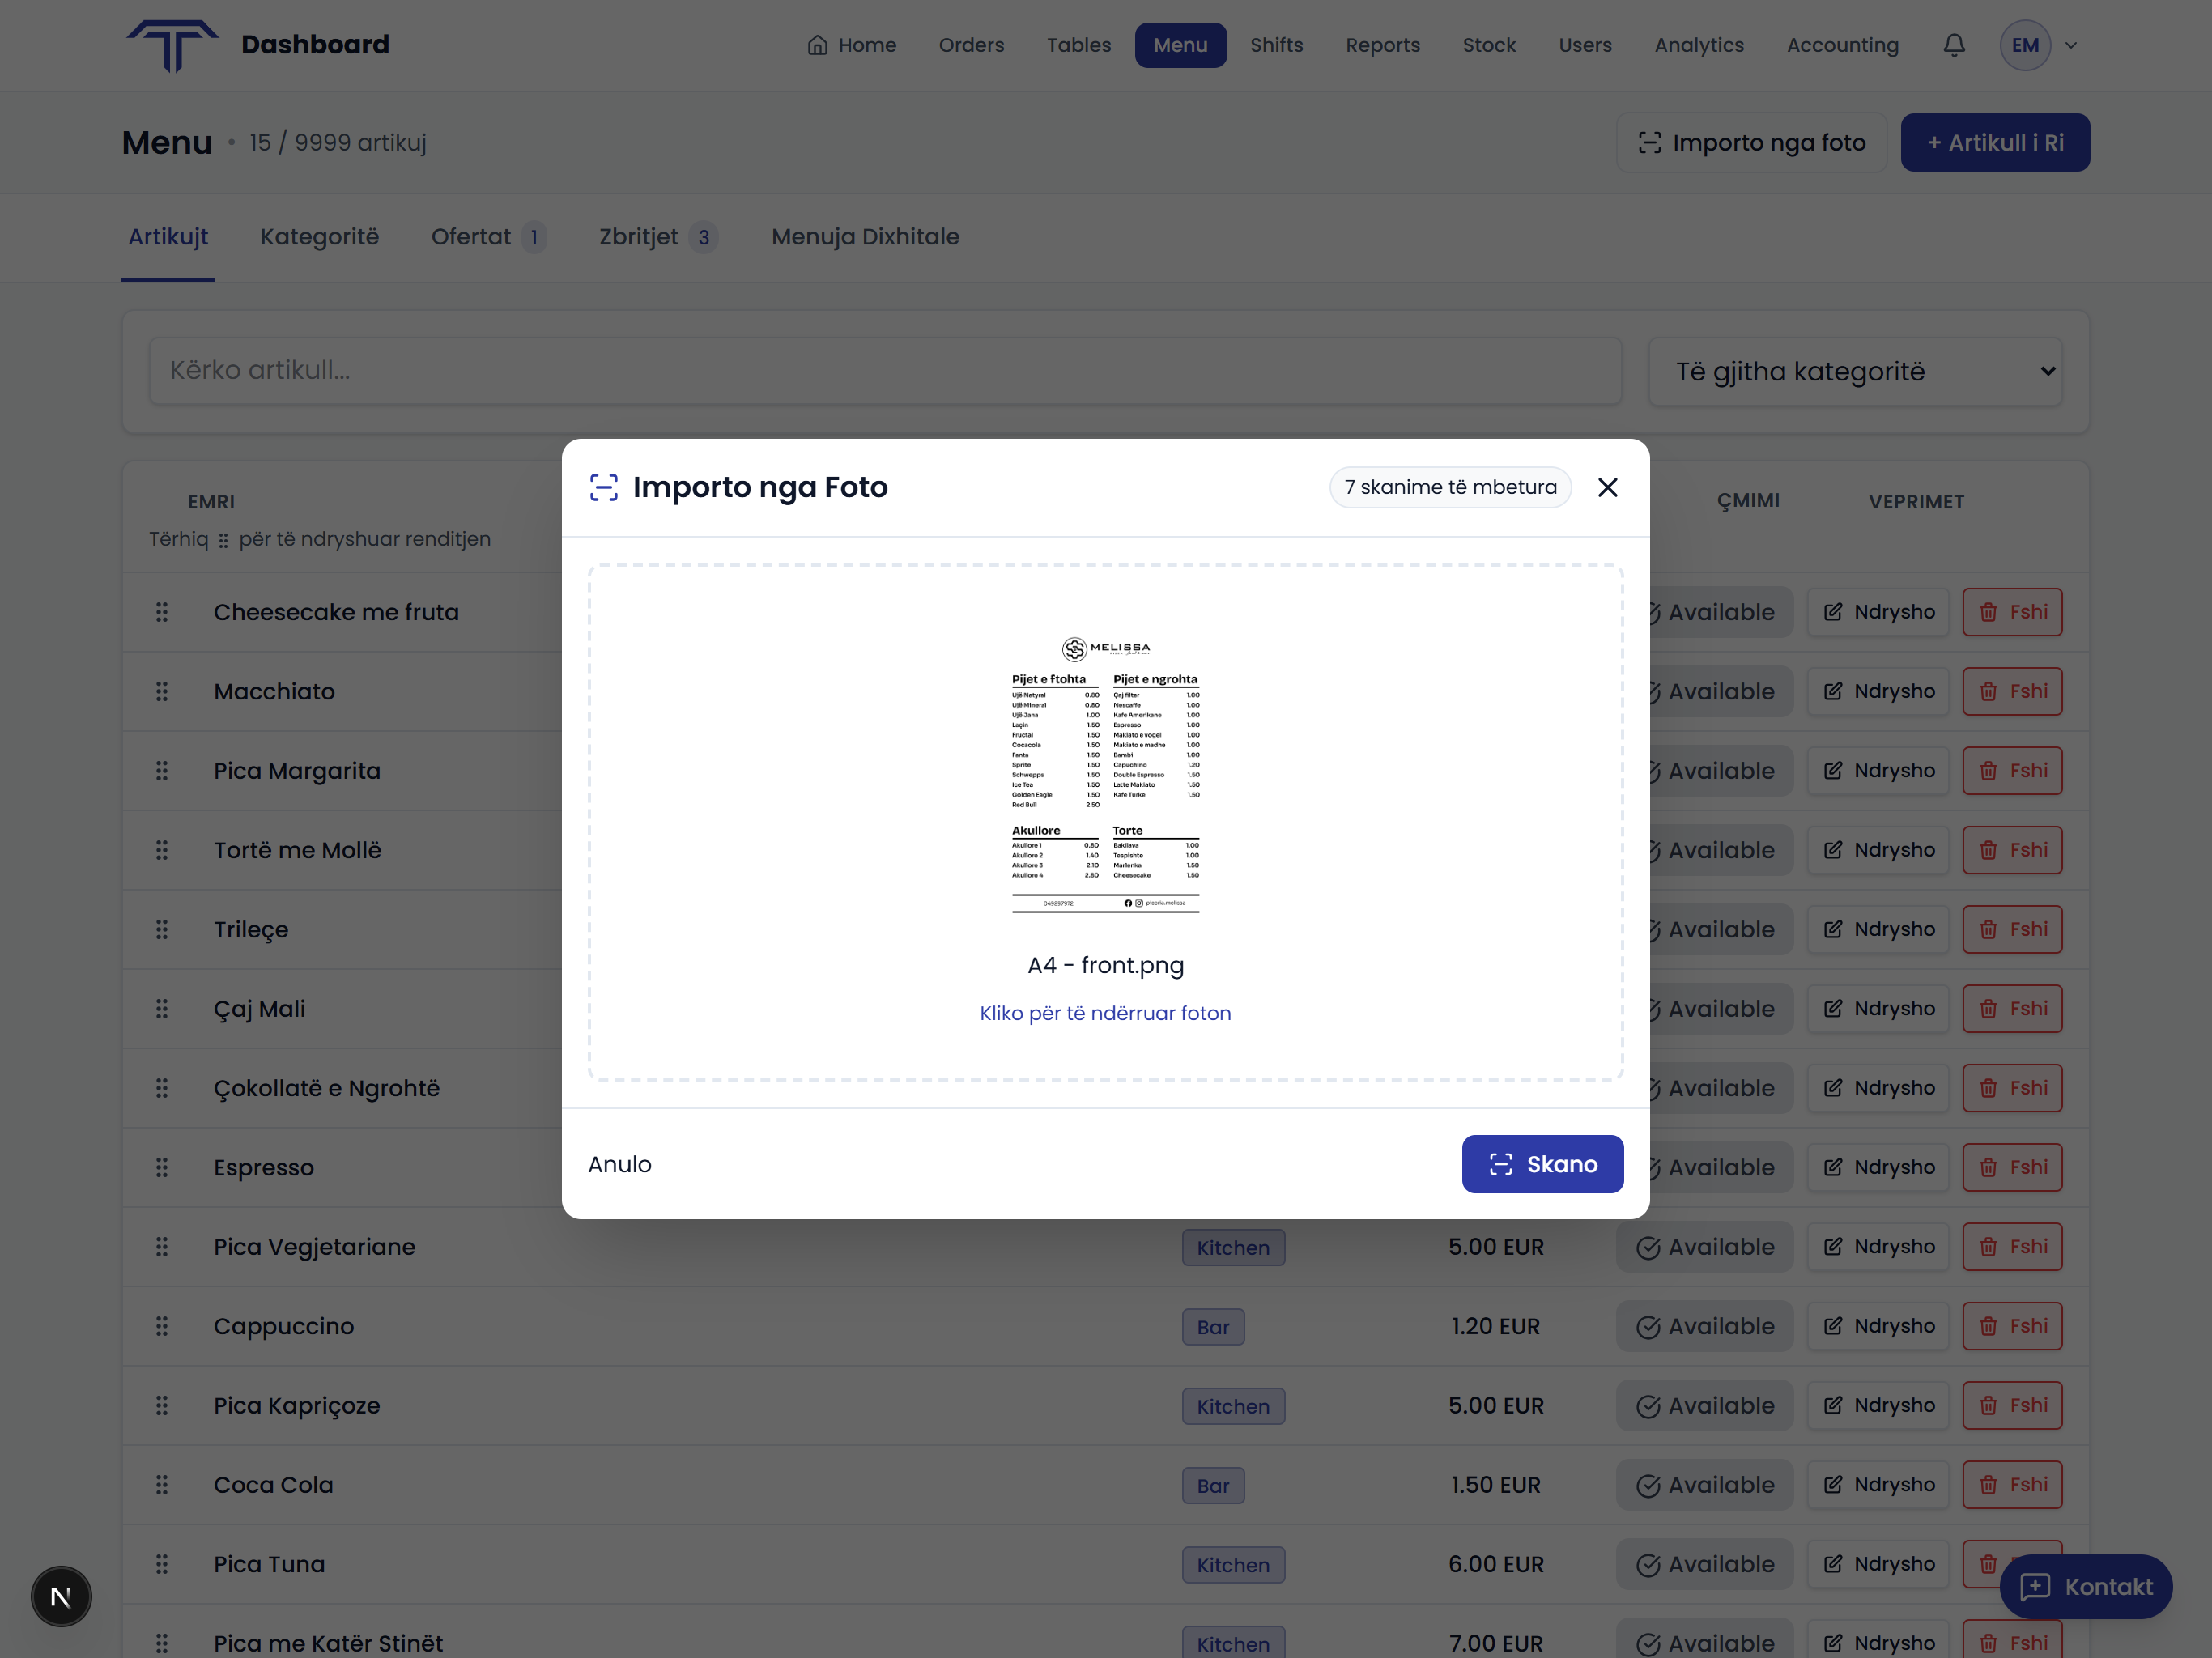Close the Importo nga Foto dialog
This screenshot has height=1658, width=2212.
pos(1607,487)
